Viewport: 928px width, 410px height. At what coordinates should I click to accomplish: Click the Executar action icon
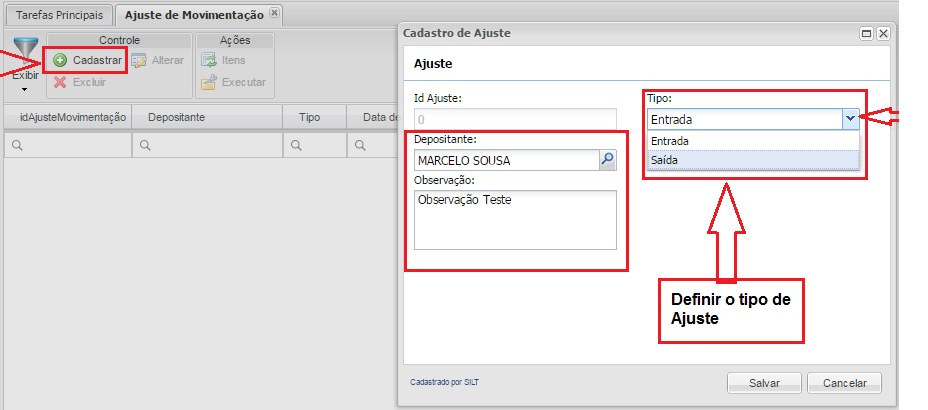[x=208, y=82]
